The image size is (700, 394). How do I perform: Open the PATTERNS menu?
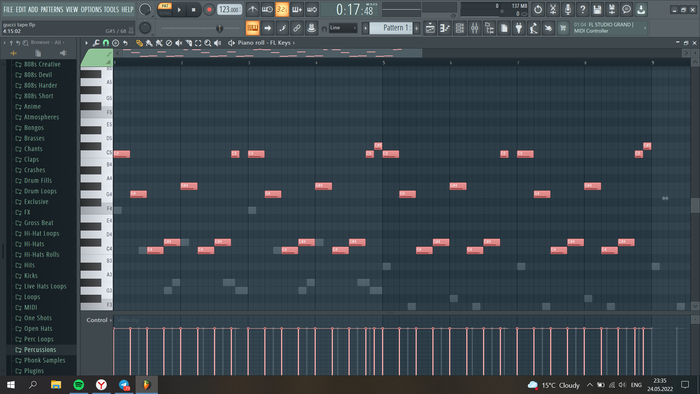coord(52,9)
